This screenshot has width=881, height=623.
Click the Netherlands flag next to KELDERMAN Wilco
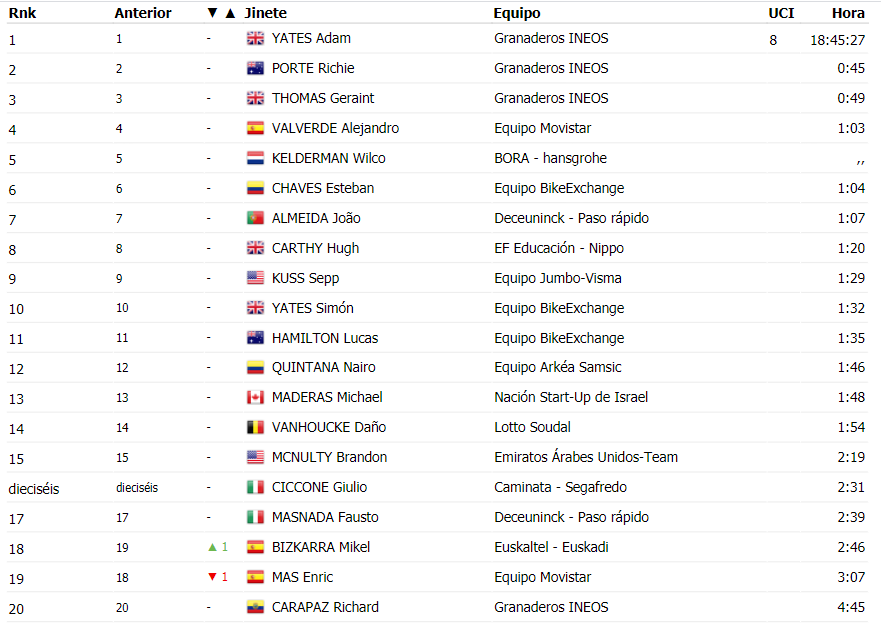click(255, 158)
